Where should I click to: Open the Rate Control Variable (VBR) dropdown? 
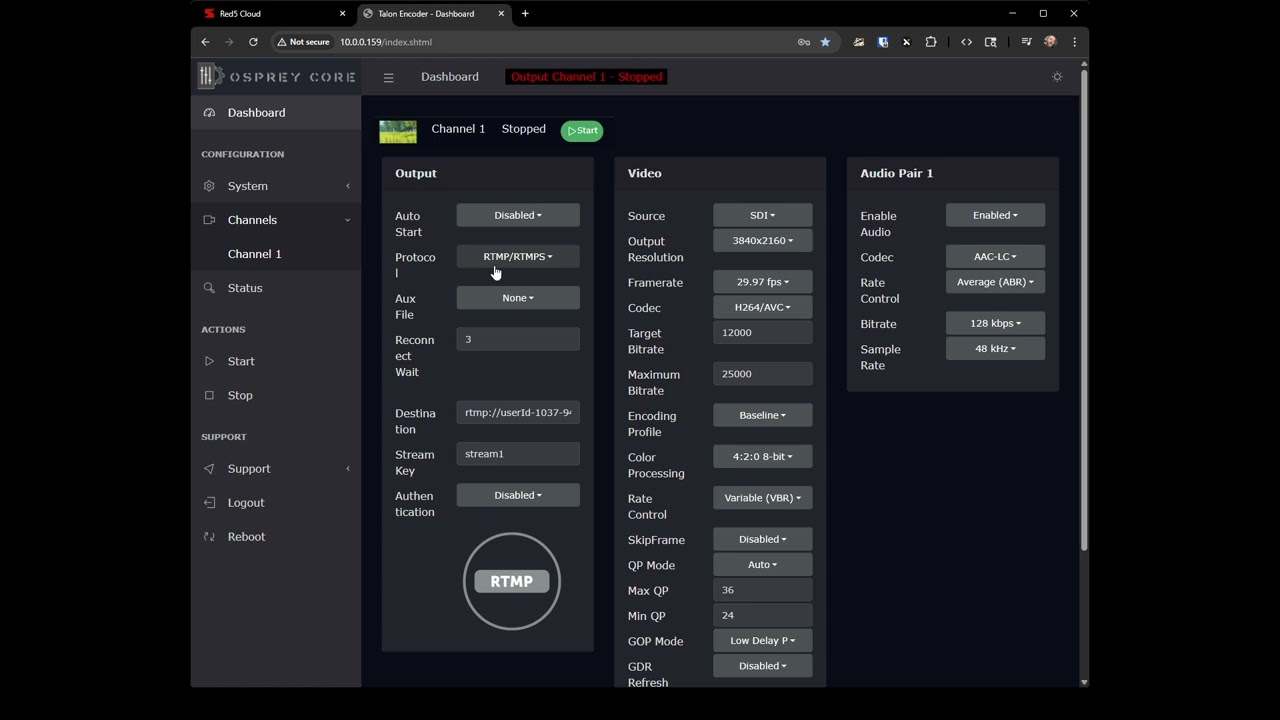tap(762, 498)
